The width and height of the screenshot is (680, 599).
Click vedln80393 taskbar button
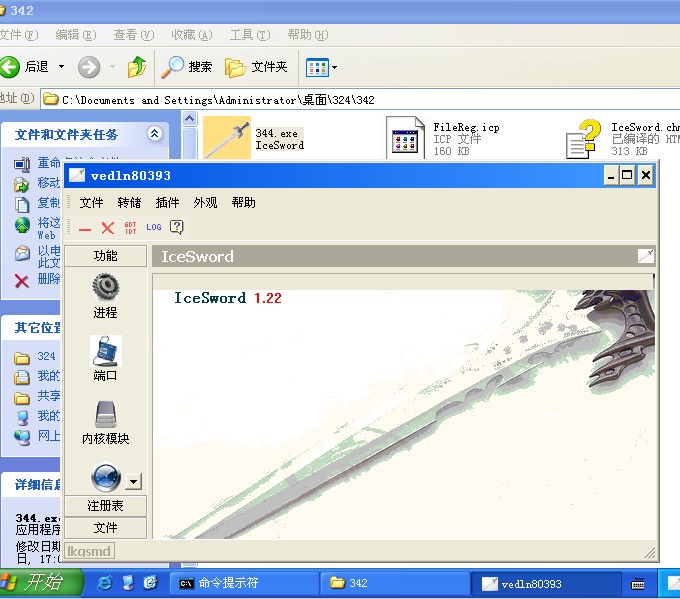coord(546,583)
